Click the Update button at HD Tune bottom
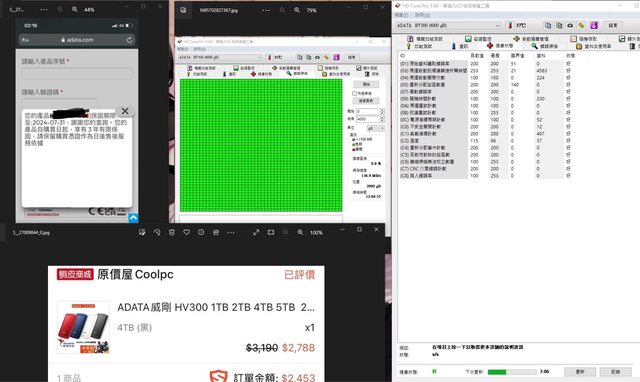This screenshot has width=640, height=382. point(580,372)
